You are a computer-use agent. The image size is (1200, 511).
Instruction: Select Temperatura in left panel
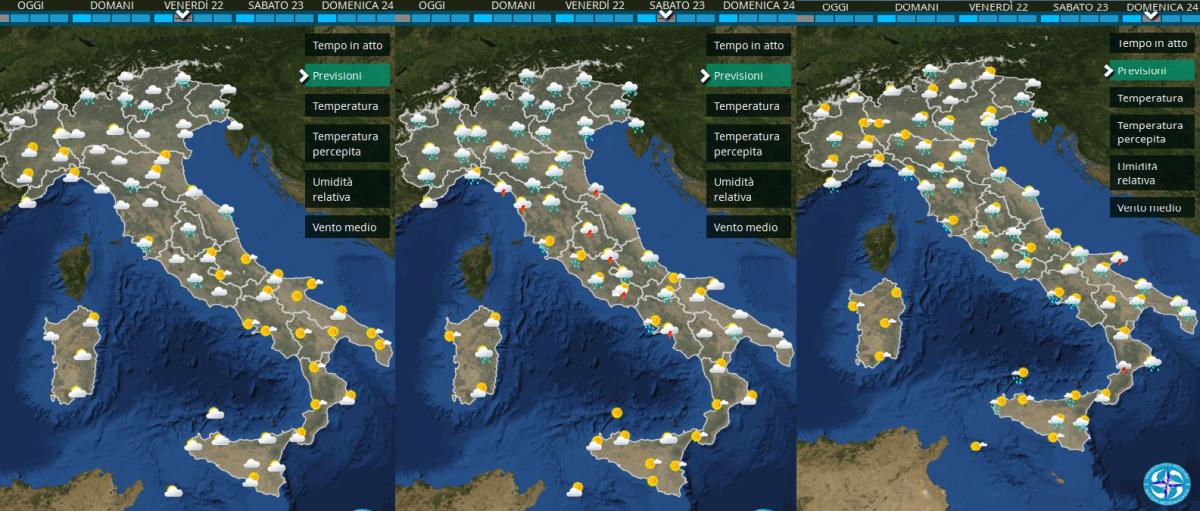pyautogui.click(x=347, y=106)
